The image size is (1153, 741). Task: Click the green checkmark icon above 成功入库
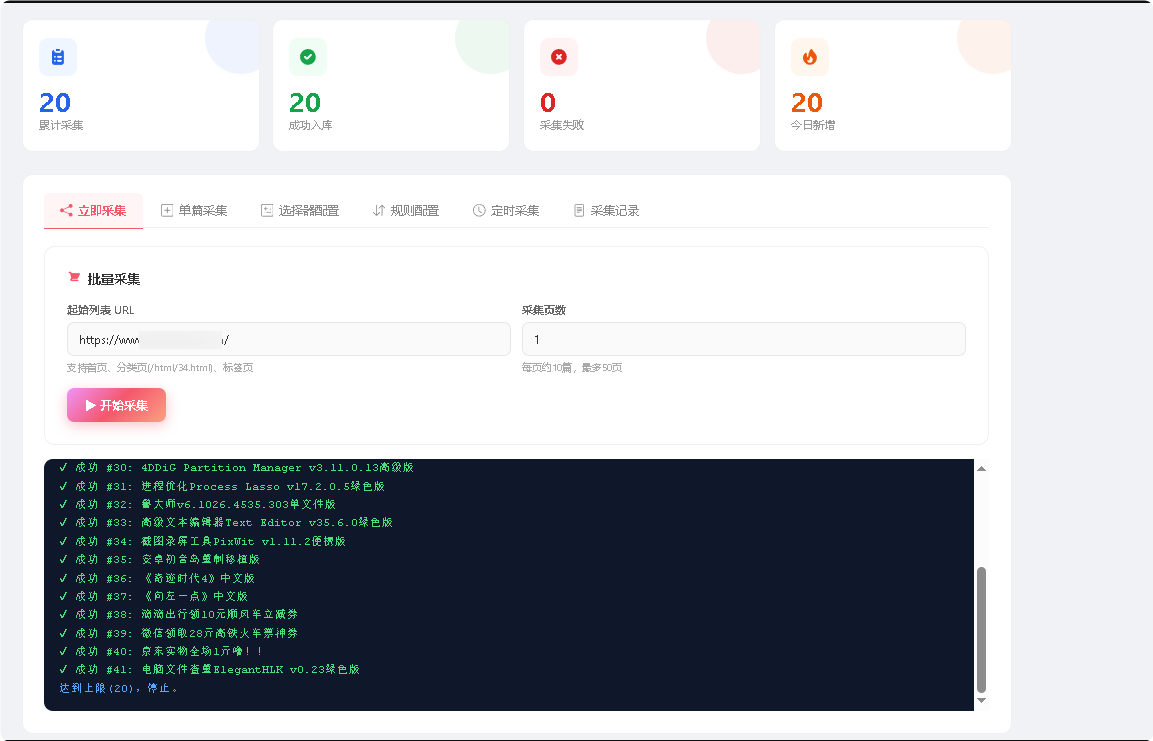coord(308,57)
